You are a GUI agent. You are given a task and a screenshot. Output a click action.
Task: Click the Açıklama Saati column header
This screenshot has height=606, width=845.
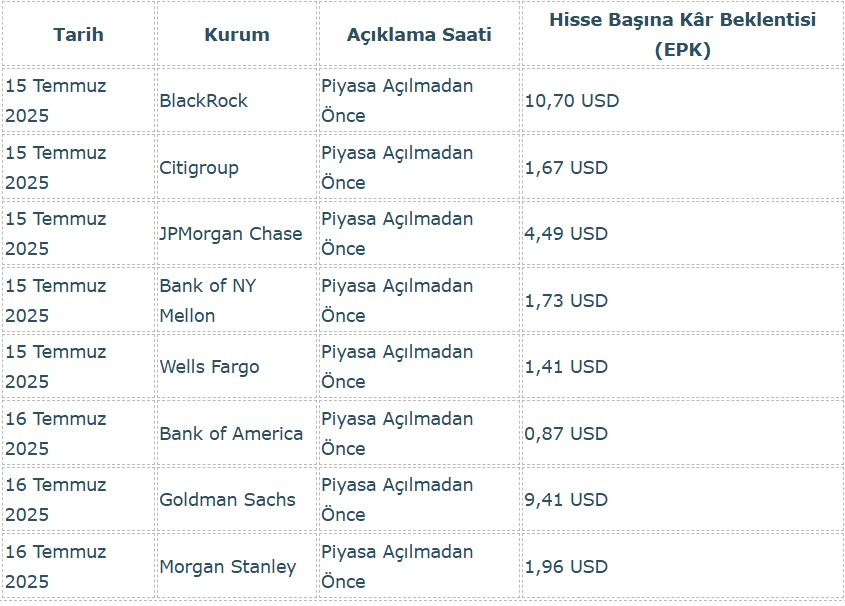click(419, 35)
